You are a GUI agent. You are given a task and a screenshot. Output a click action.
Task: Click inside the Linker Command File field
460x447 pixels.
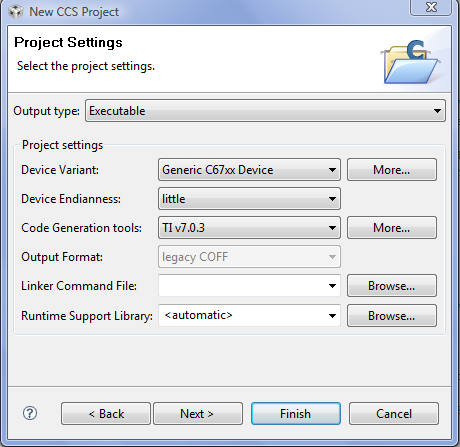point(242,286)
